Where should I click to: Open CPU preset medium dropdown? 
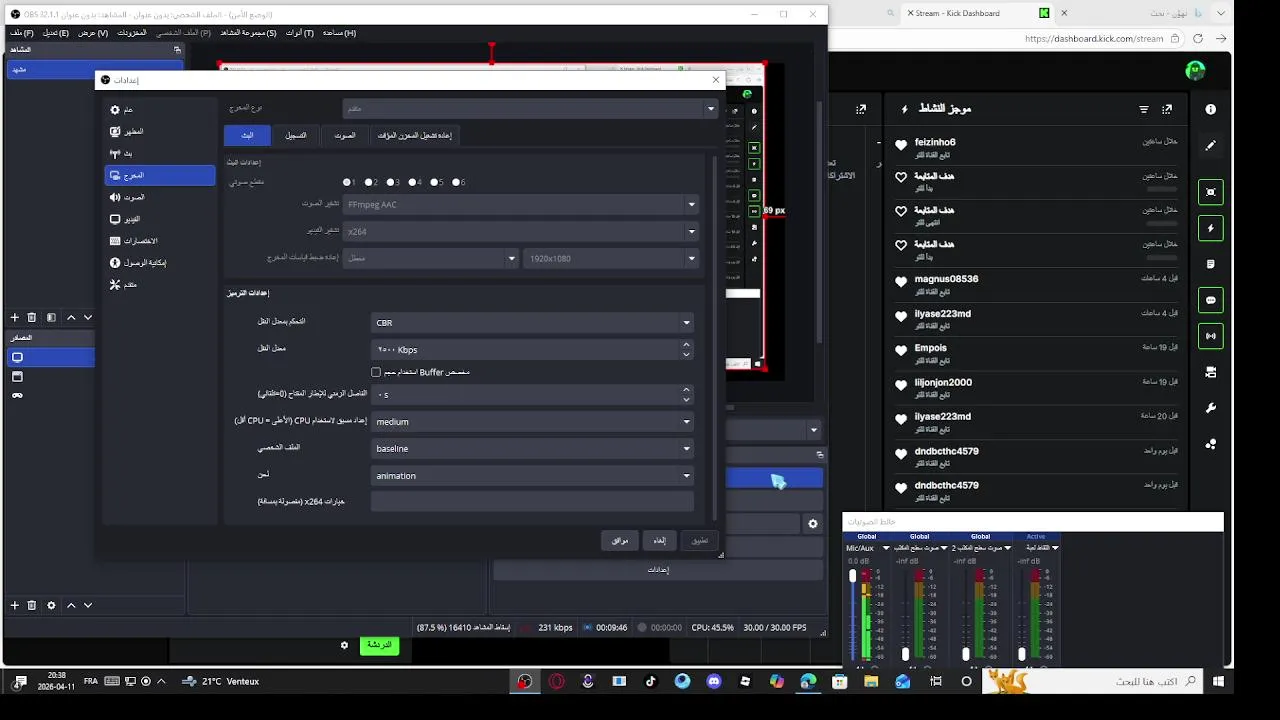click(532, 422)
